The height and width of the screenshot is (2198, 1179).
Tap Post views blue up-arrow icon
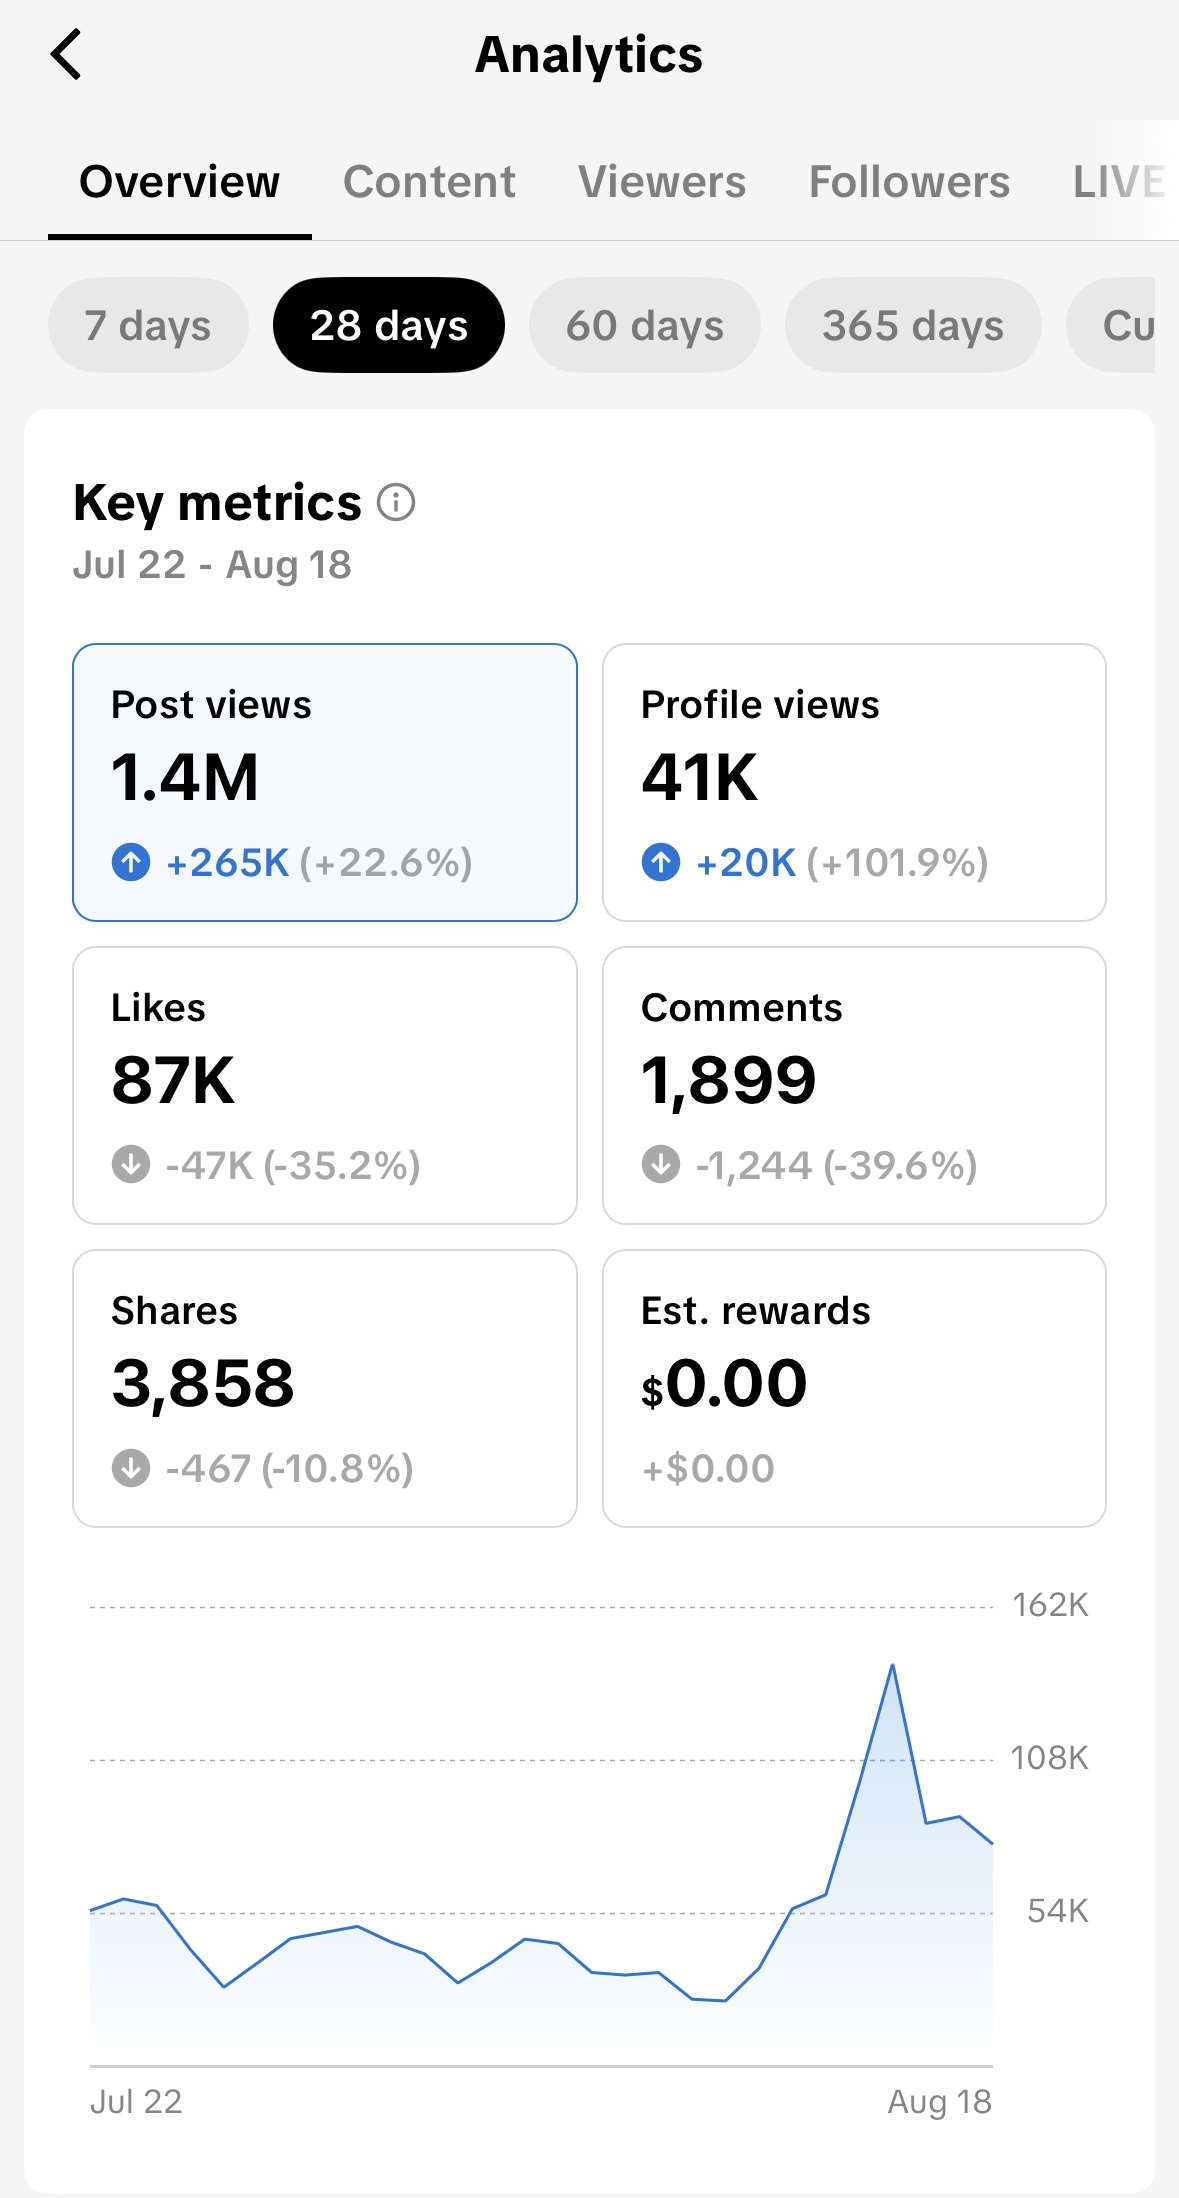coord(131,862)
